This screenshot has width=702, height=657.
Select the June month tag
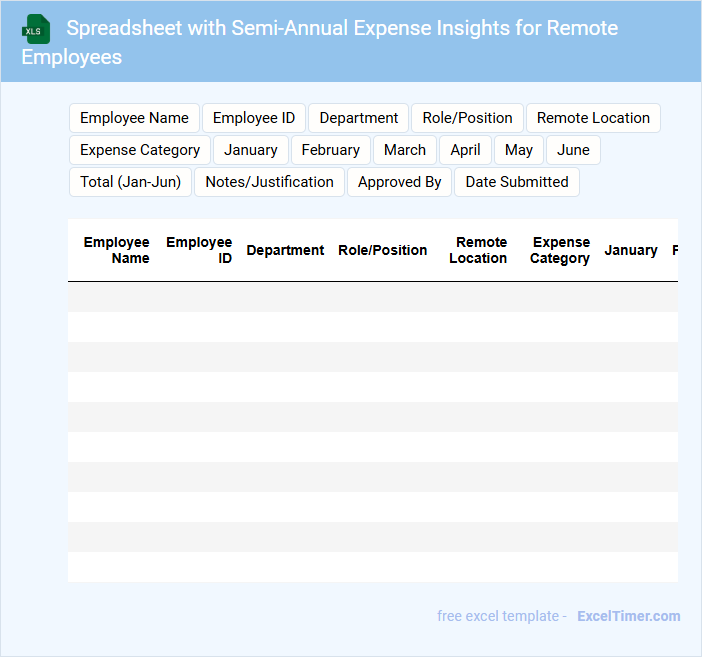click(573, 150)
